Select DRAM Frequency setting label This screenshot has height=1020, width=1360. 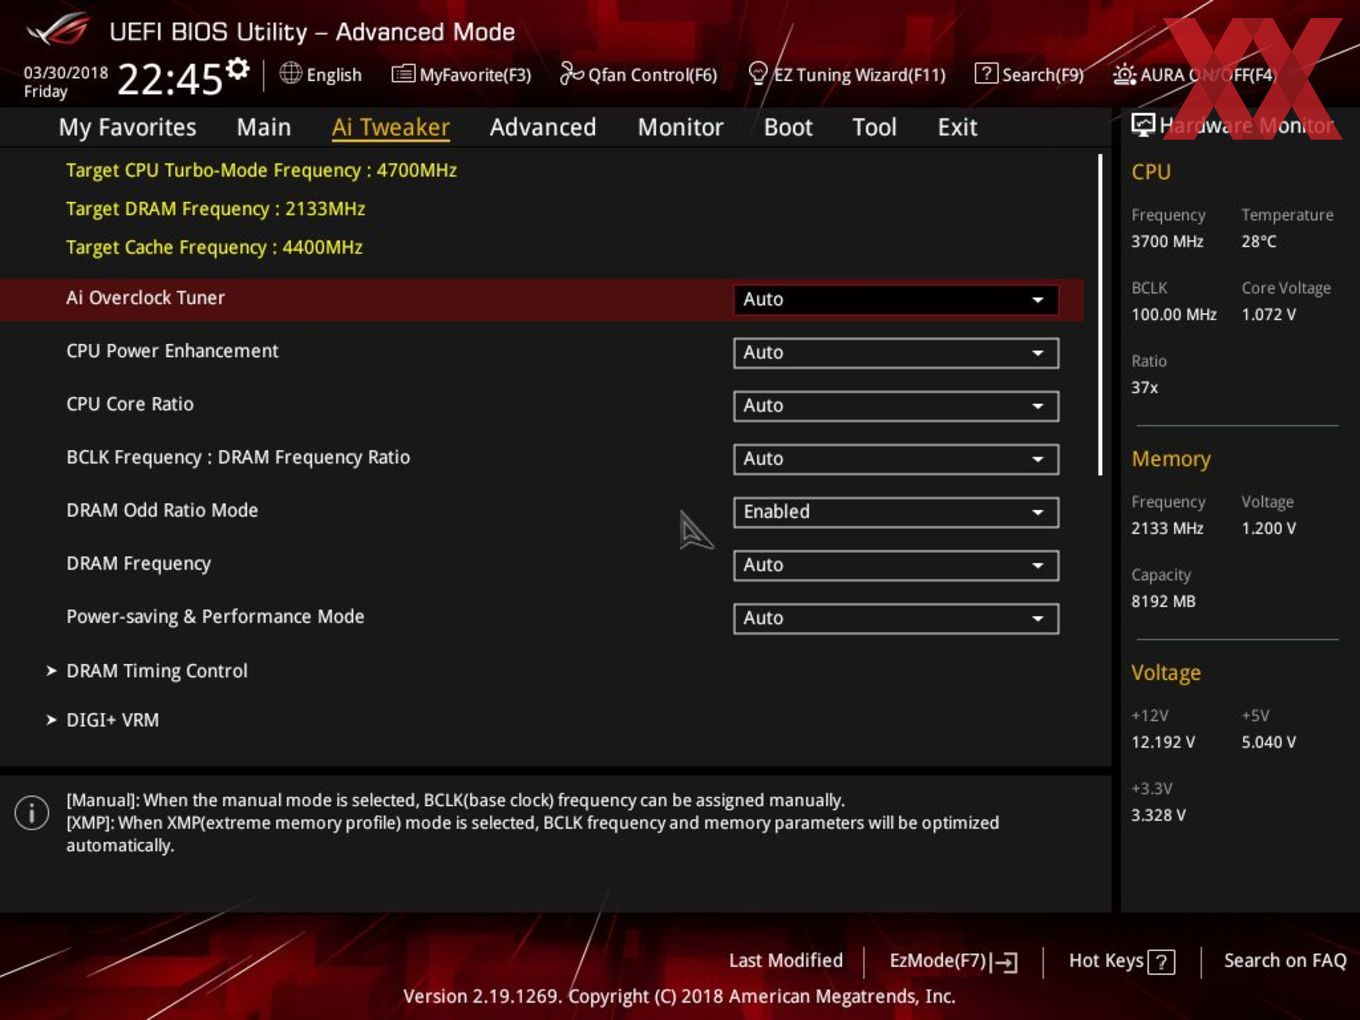(x=138, y=564)
